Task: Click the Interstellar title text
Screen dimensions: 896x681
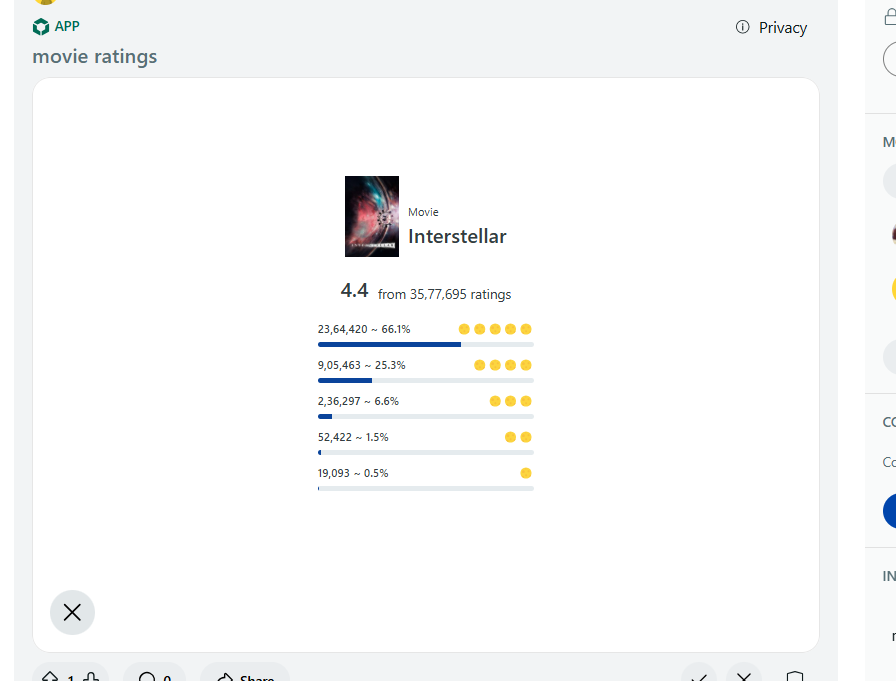Action: click(x=457, y=236)
